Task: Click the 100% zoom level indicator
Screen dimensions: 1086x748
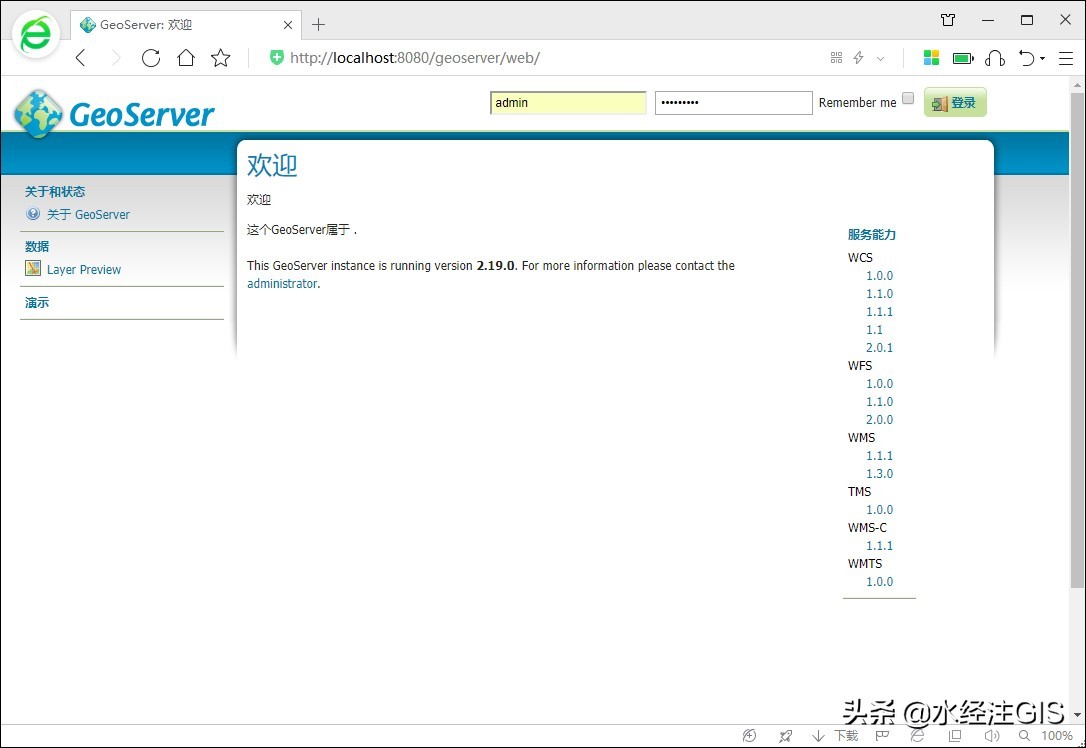Action: [1057, 736]
